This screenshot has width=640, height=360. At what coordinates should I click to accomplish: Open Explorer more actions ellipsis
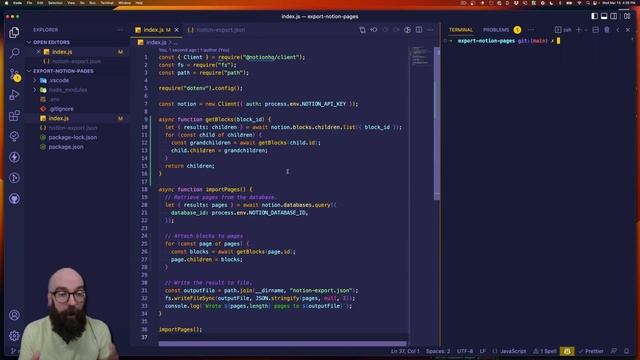(x=120, y=30)
